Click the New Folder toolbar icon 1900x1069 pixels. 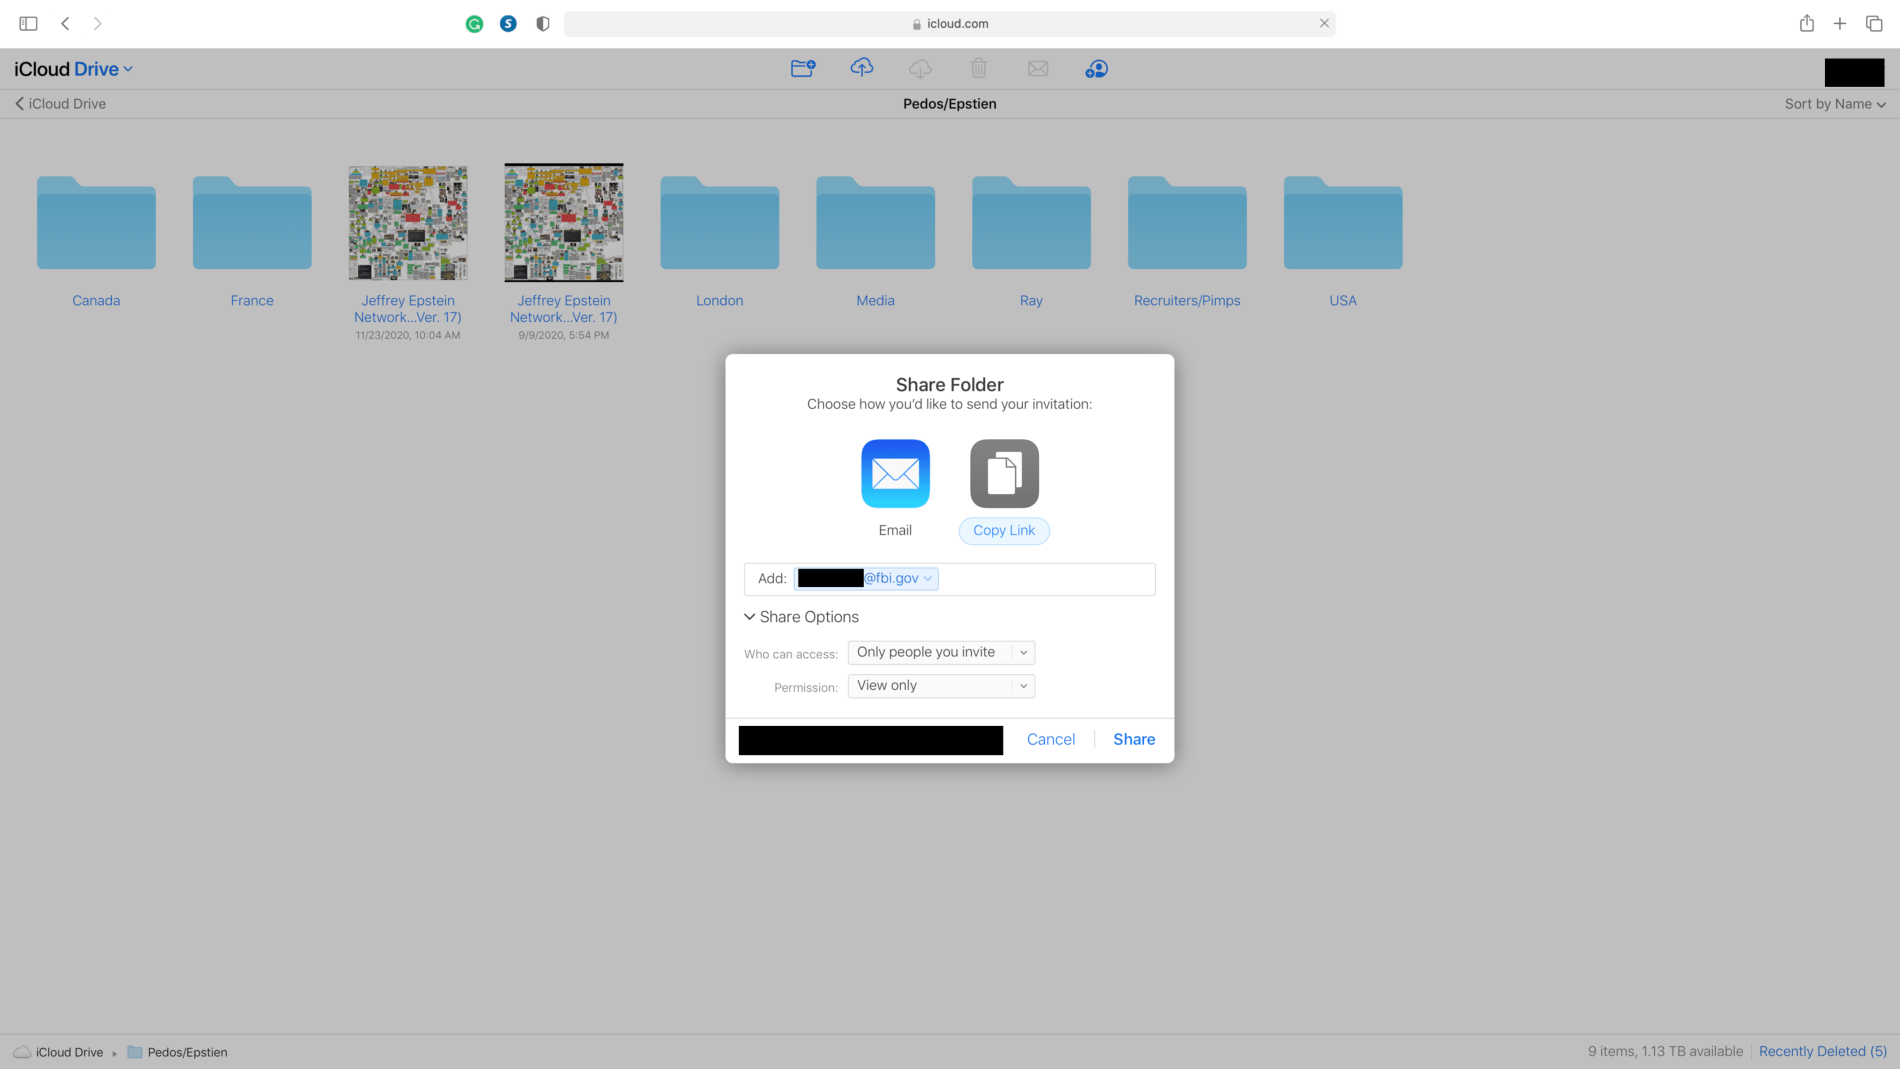[x=802, y=68]
